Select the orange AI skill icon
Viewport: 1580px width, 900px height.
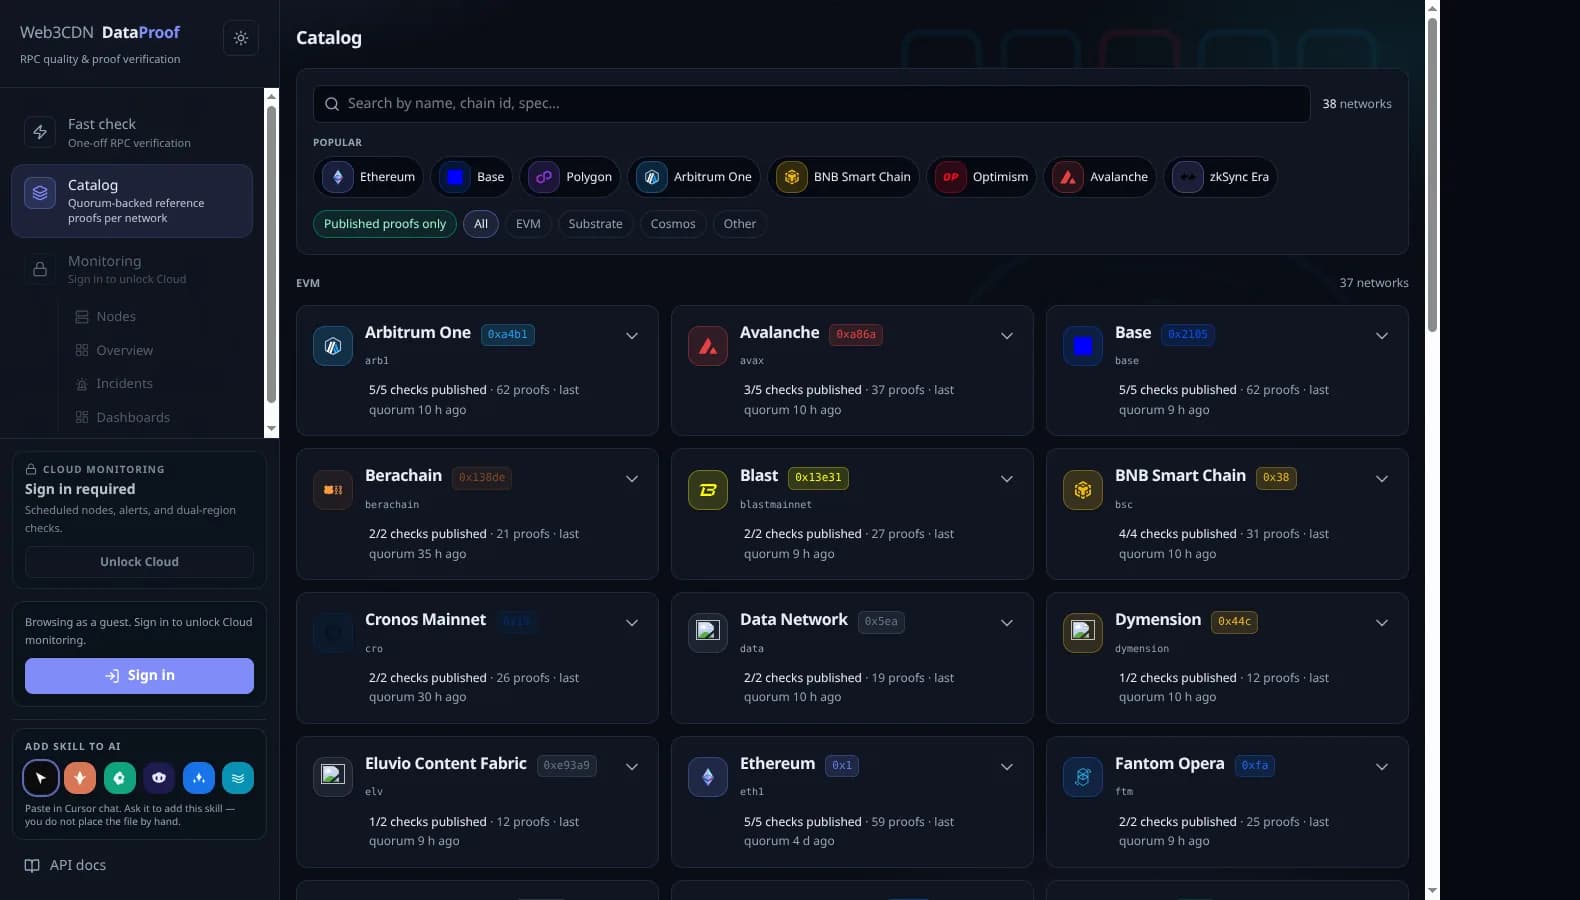point(80,777)
